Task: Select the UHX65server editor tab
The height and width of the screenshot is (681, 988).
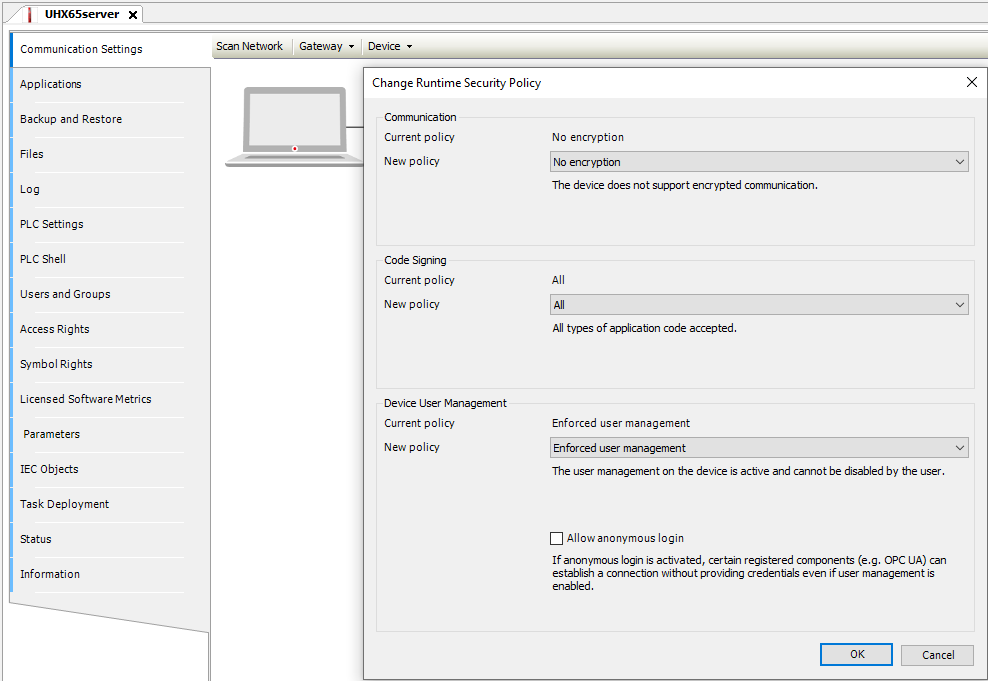Action: 80,15
